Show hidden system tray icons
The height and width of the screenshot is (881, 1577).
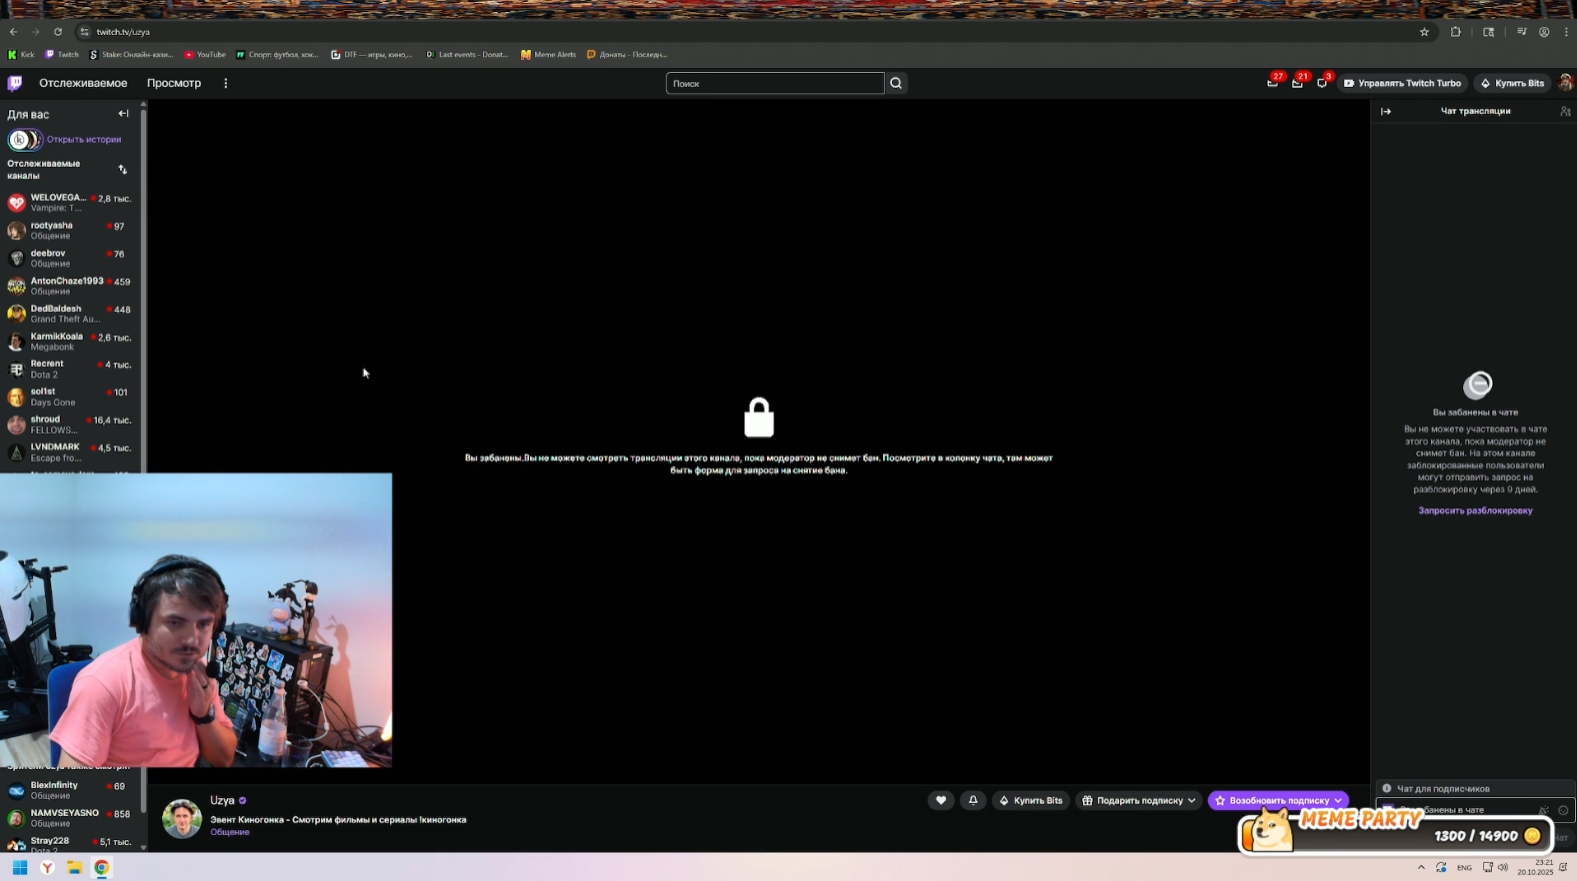pyautogui.click(x=1421, y=867)
